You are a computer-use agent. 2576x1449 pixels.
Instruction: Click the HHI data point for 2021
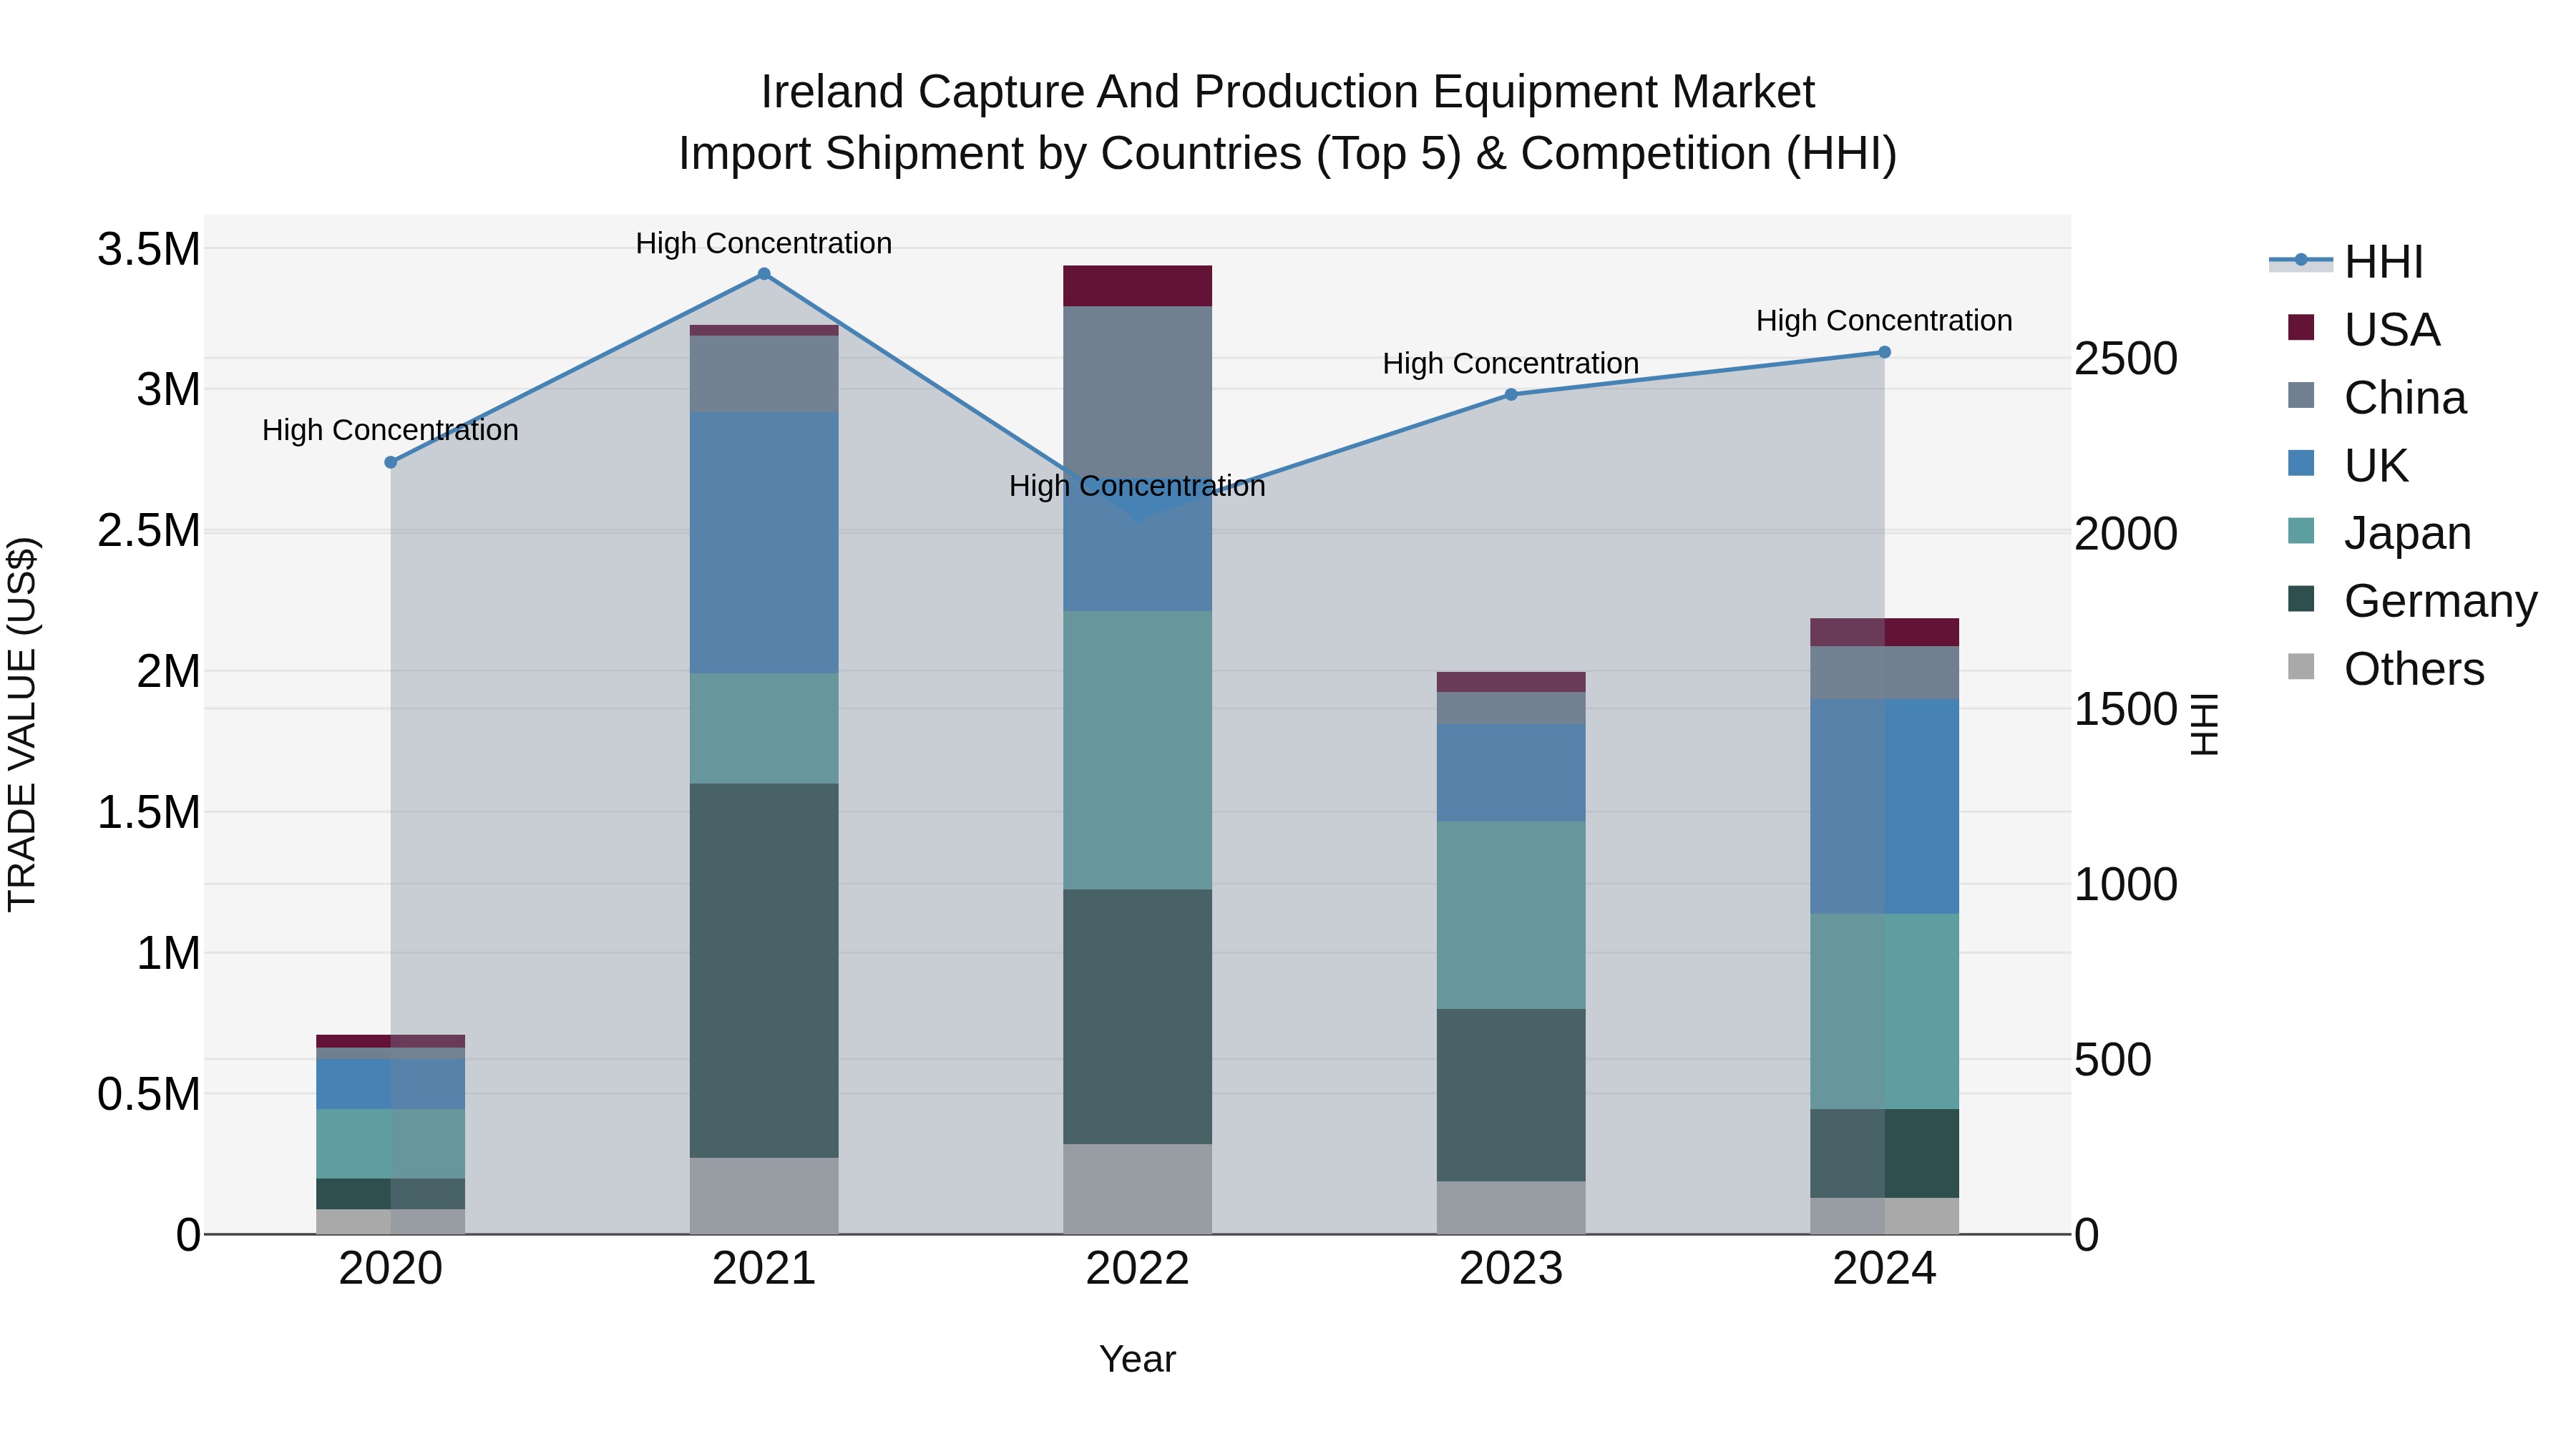point(764,274)
